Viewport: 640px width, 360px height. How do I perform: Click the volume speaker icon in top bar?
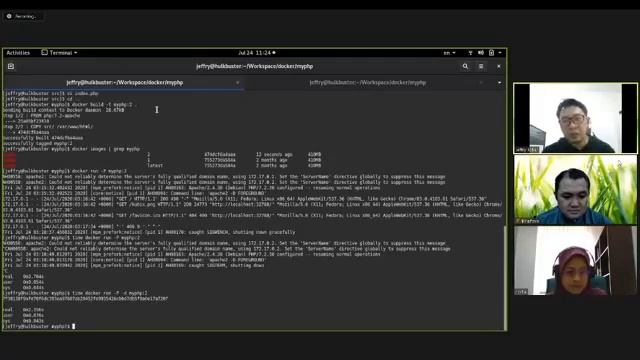point(481,53)
